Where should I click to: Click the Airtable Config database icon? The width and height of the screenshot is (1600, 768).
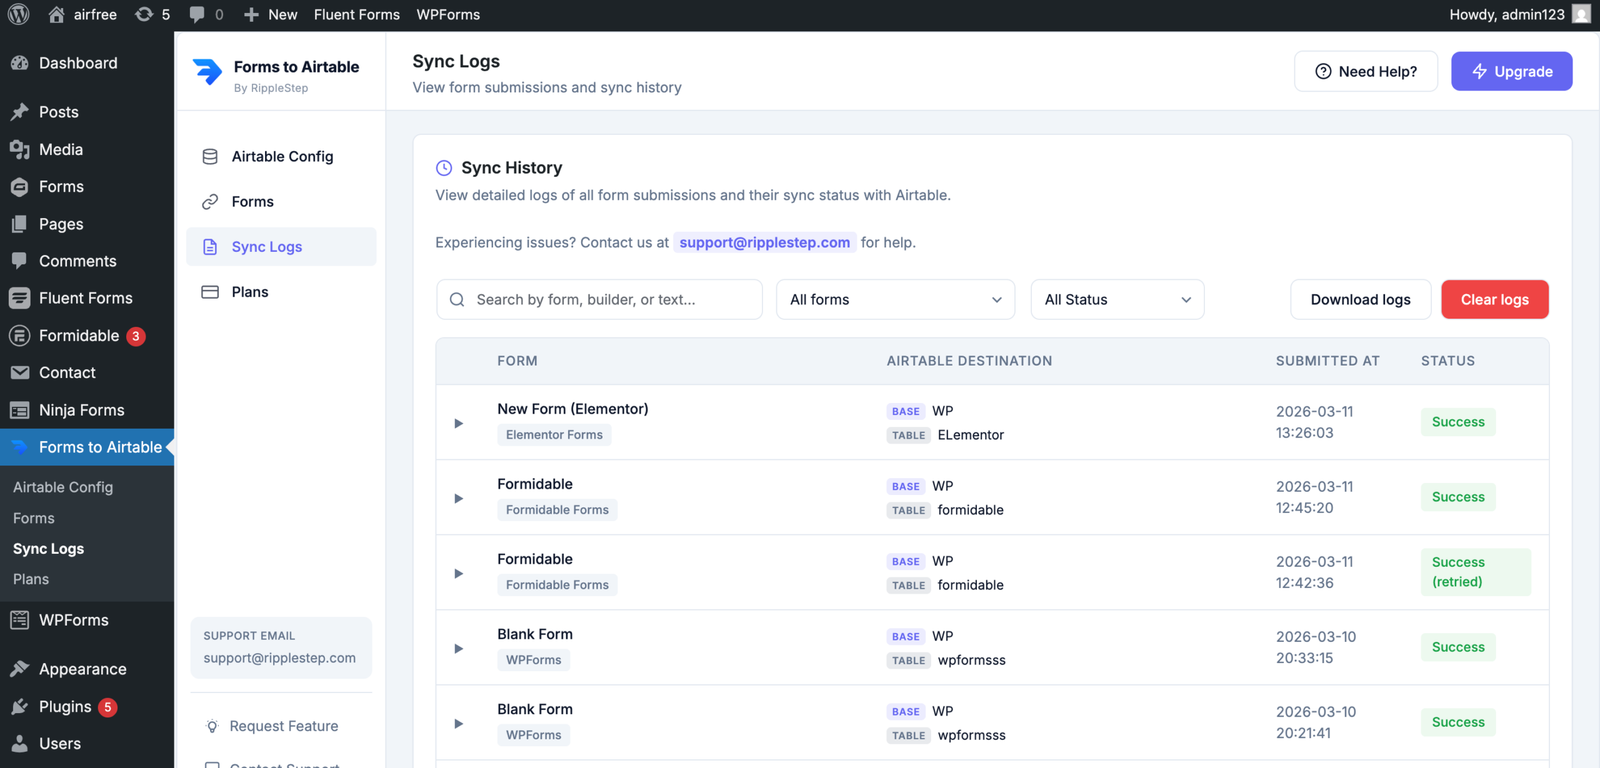[210, 157]
